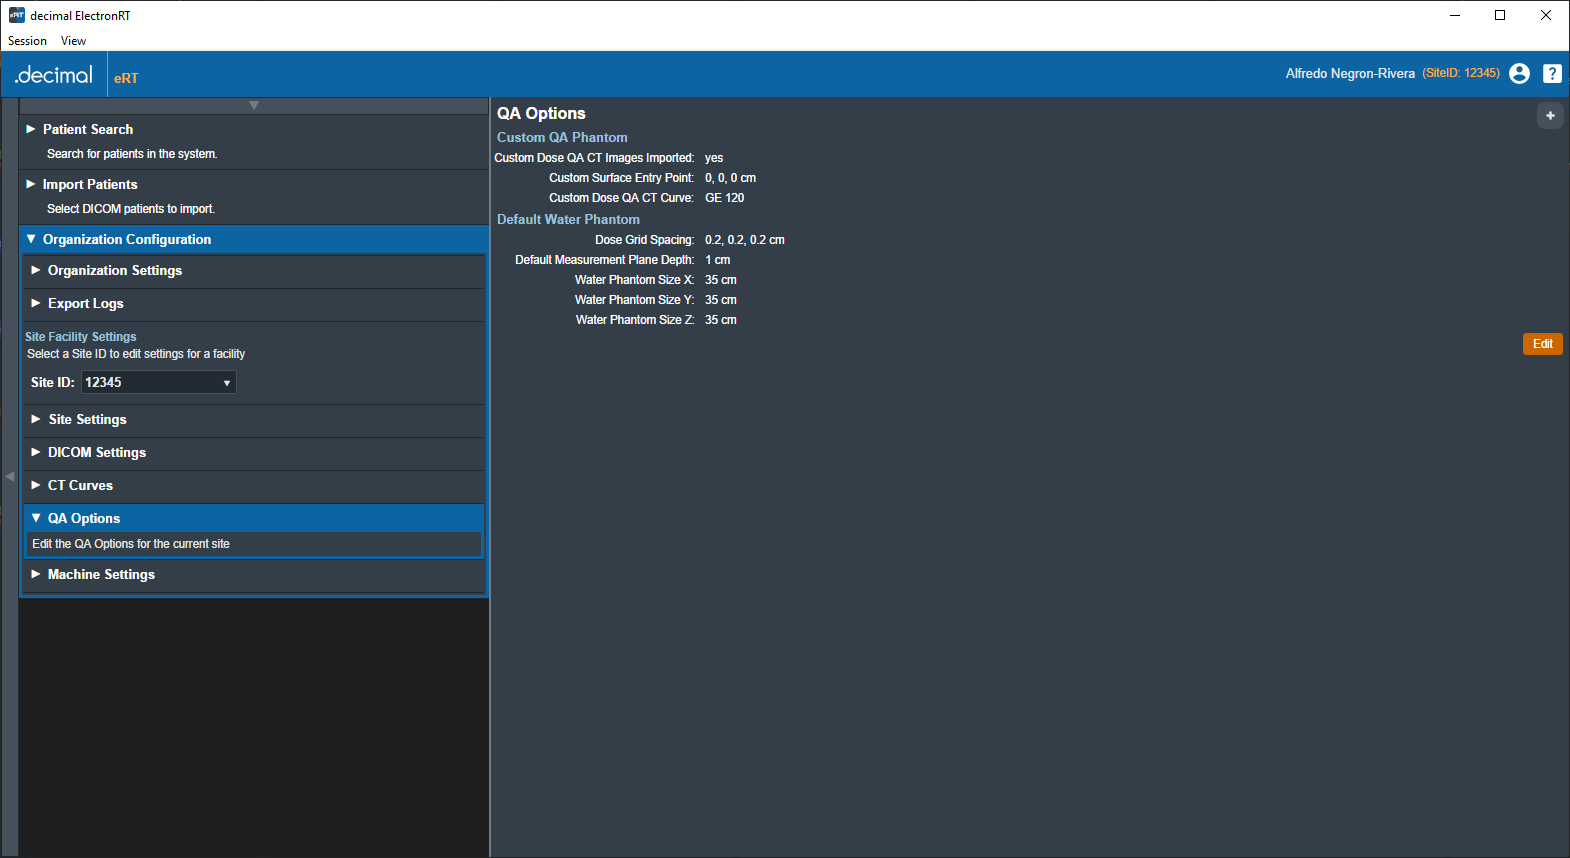Click the 'QA Options' panel title
Image resolution: width=1570 pixels, height=858 pixels.
pos(541,113)
